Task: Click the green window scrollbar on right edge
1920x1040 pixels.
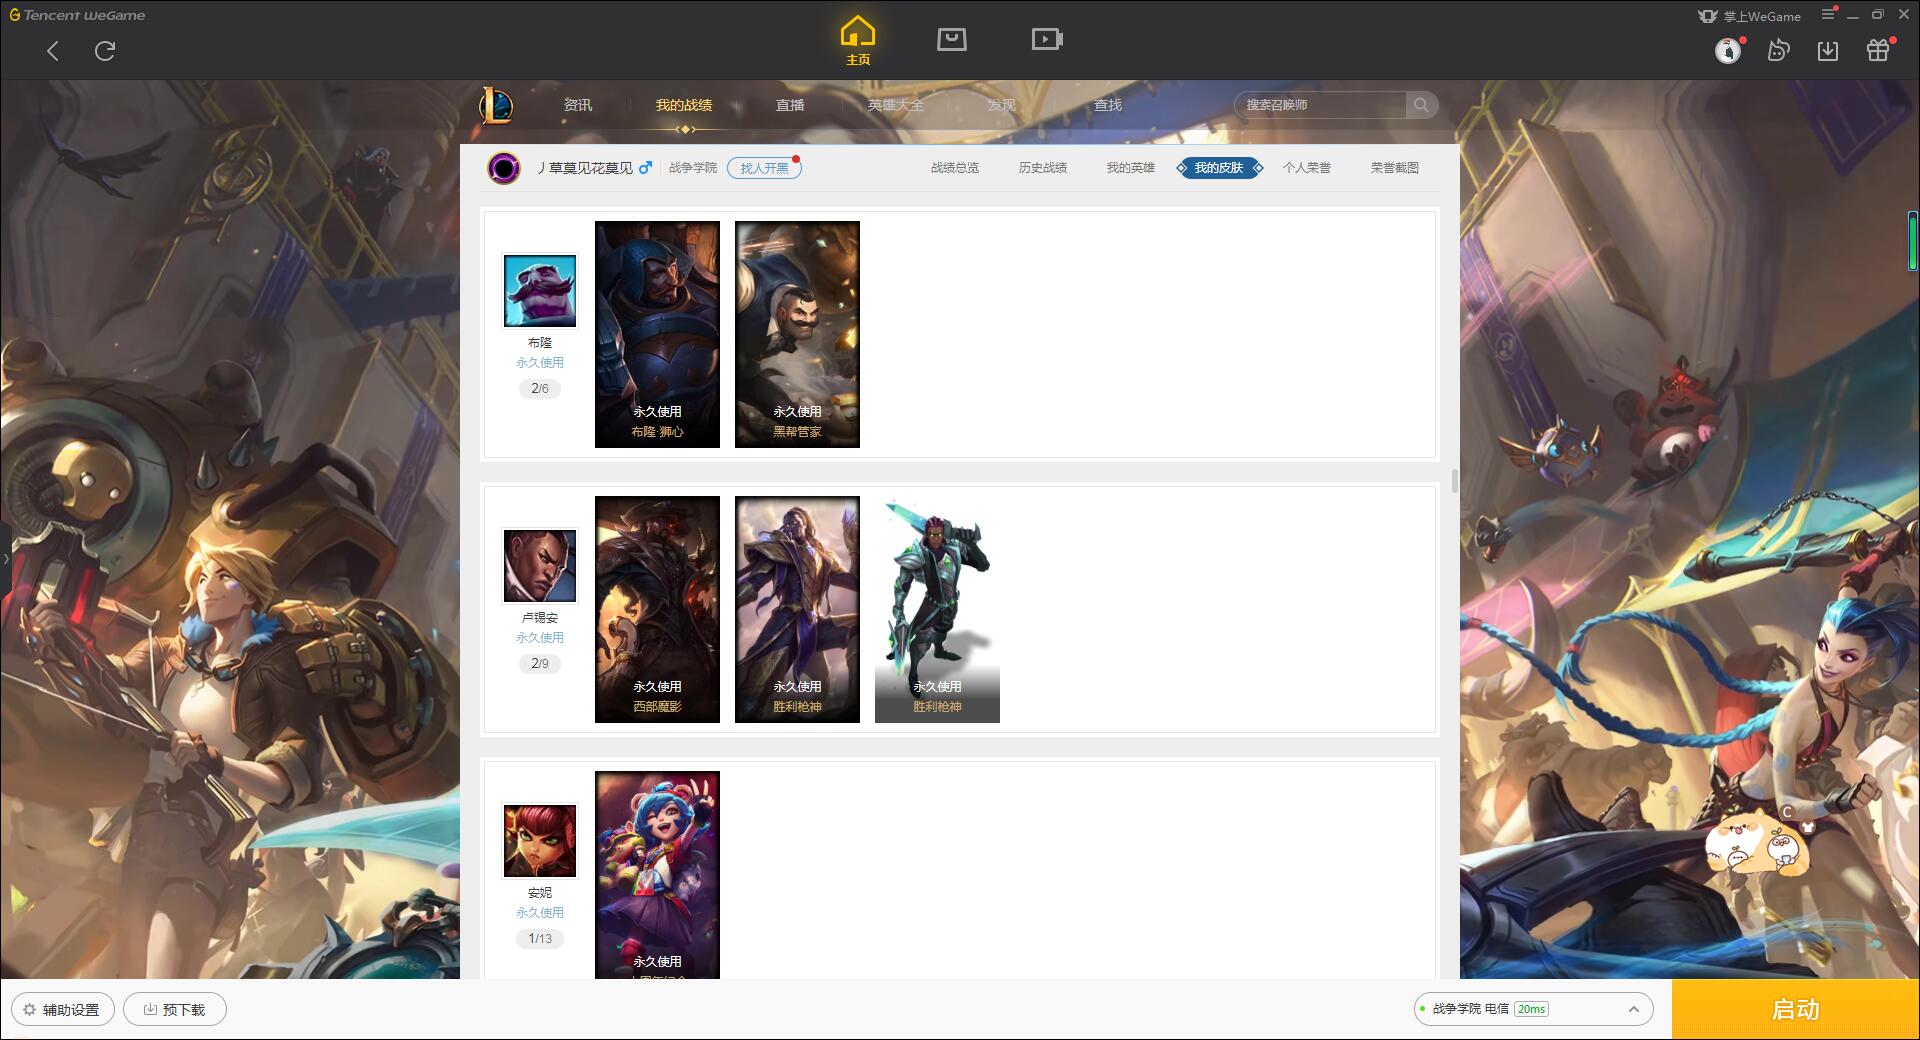Action: [x=1912, y=240]
